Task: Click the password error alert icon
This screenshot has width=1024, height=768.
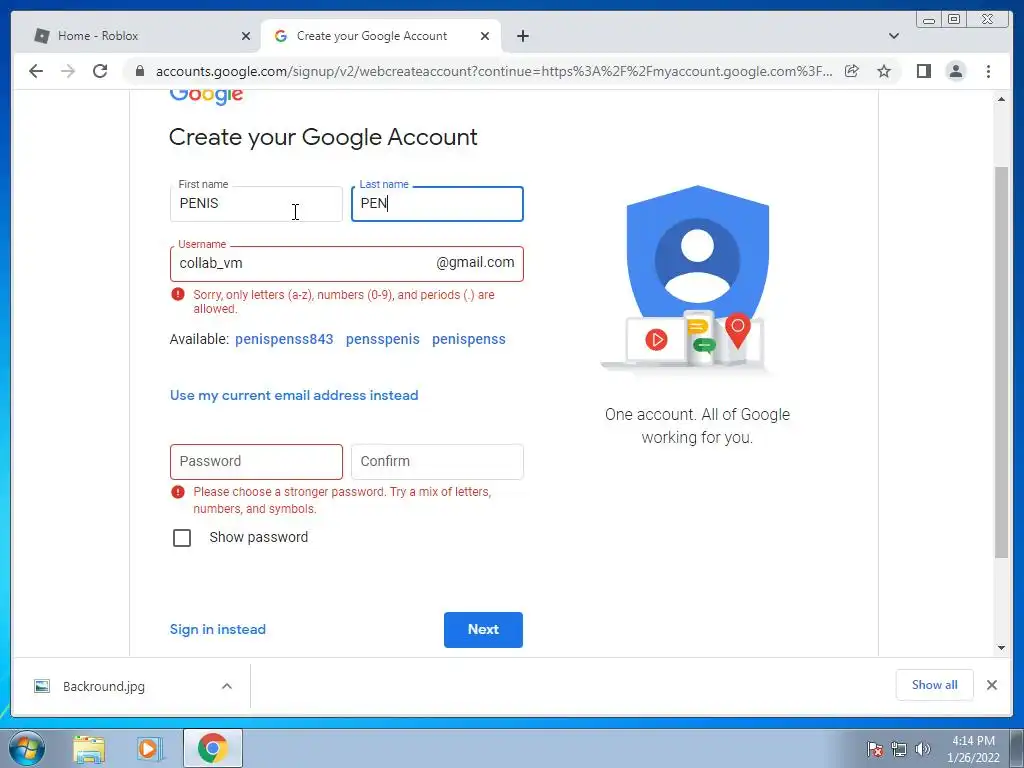Action: click(x=178, y=492)
